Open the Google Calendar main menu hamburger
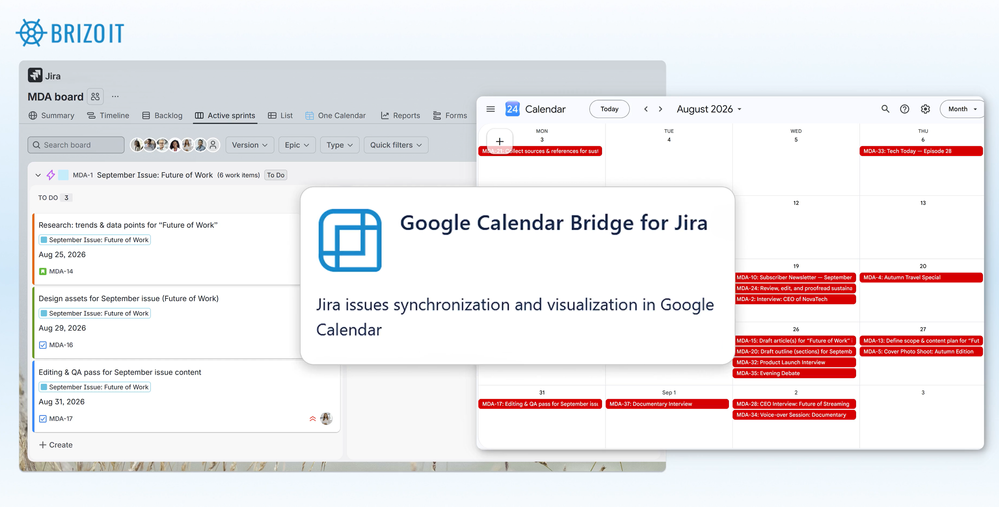The width and height of the screenshot is (999, 507). [491, 109]
